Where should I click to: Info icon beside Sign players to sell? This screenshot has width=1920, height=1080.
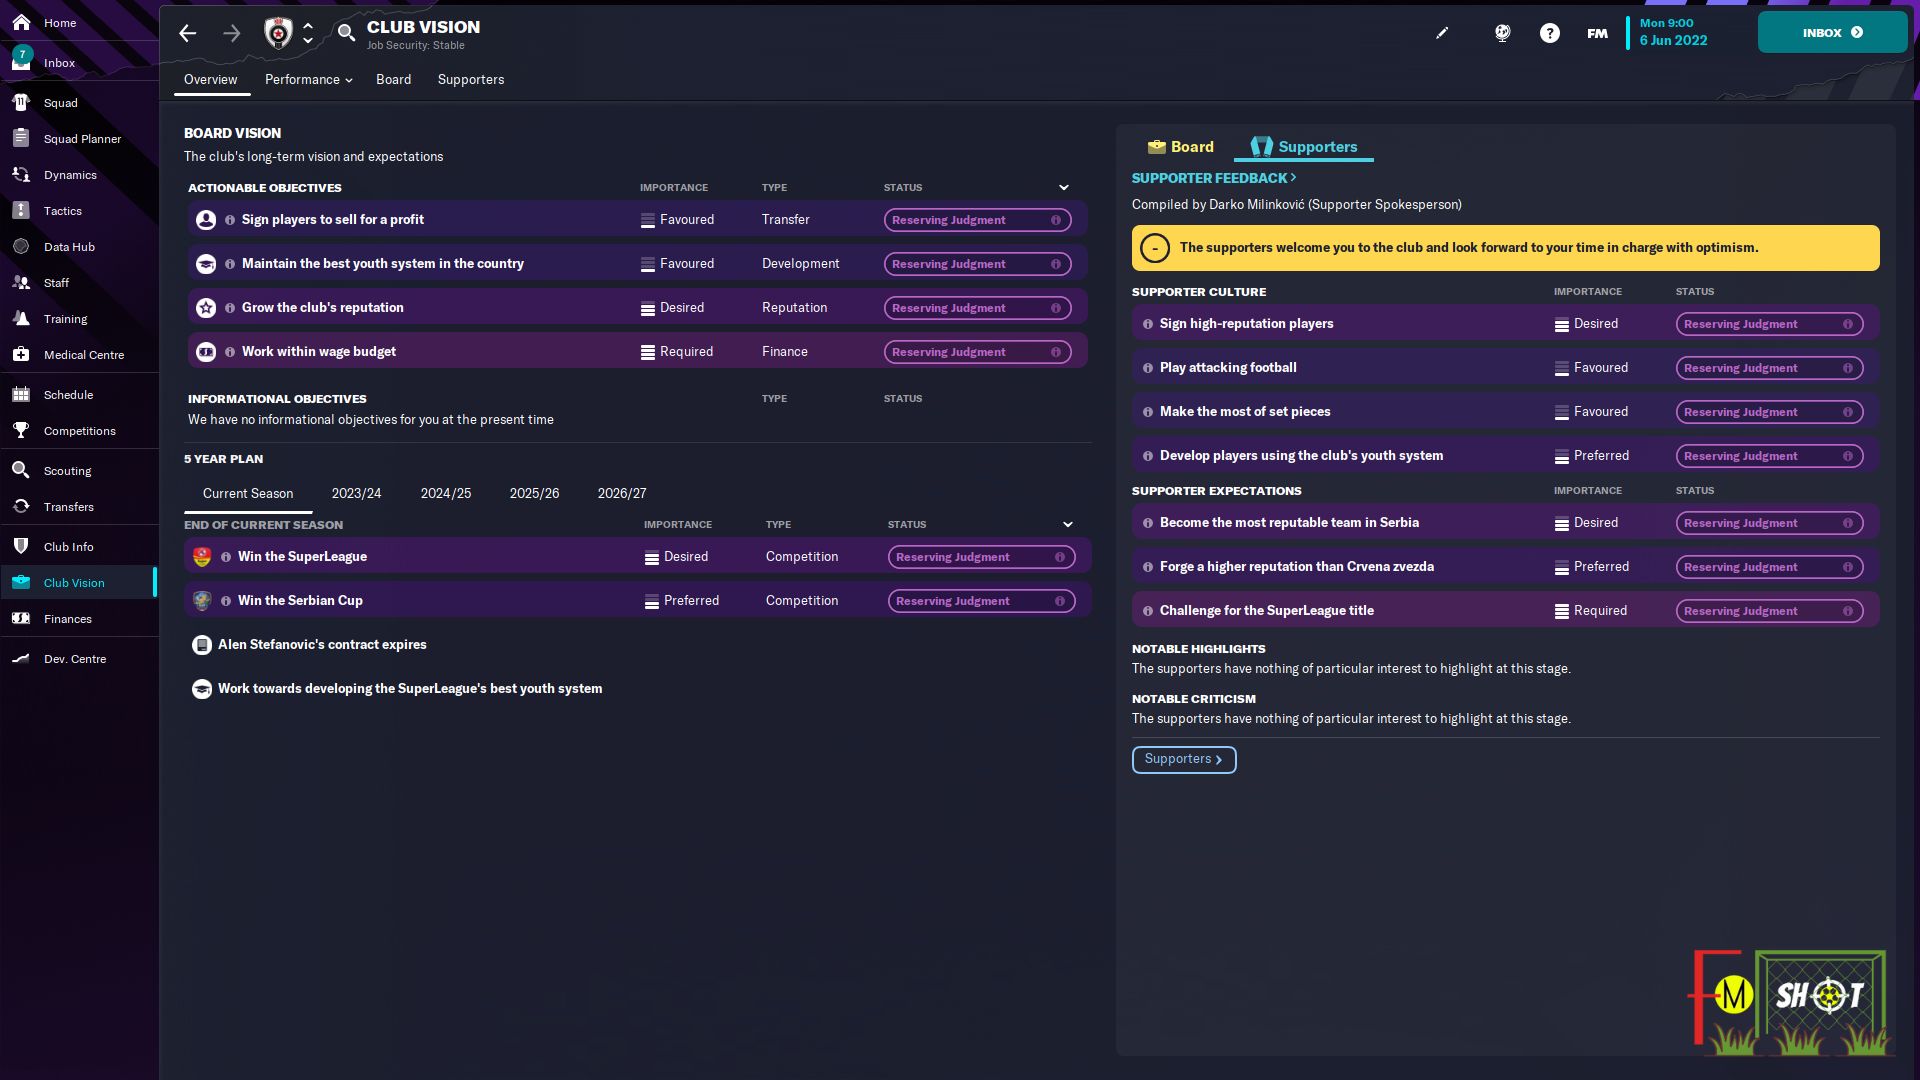tap(230, 220)
